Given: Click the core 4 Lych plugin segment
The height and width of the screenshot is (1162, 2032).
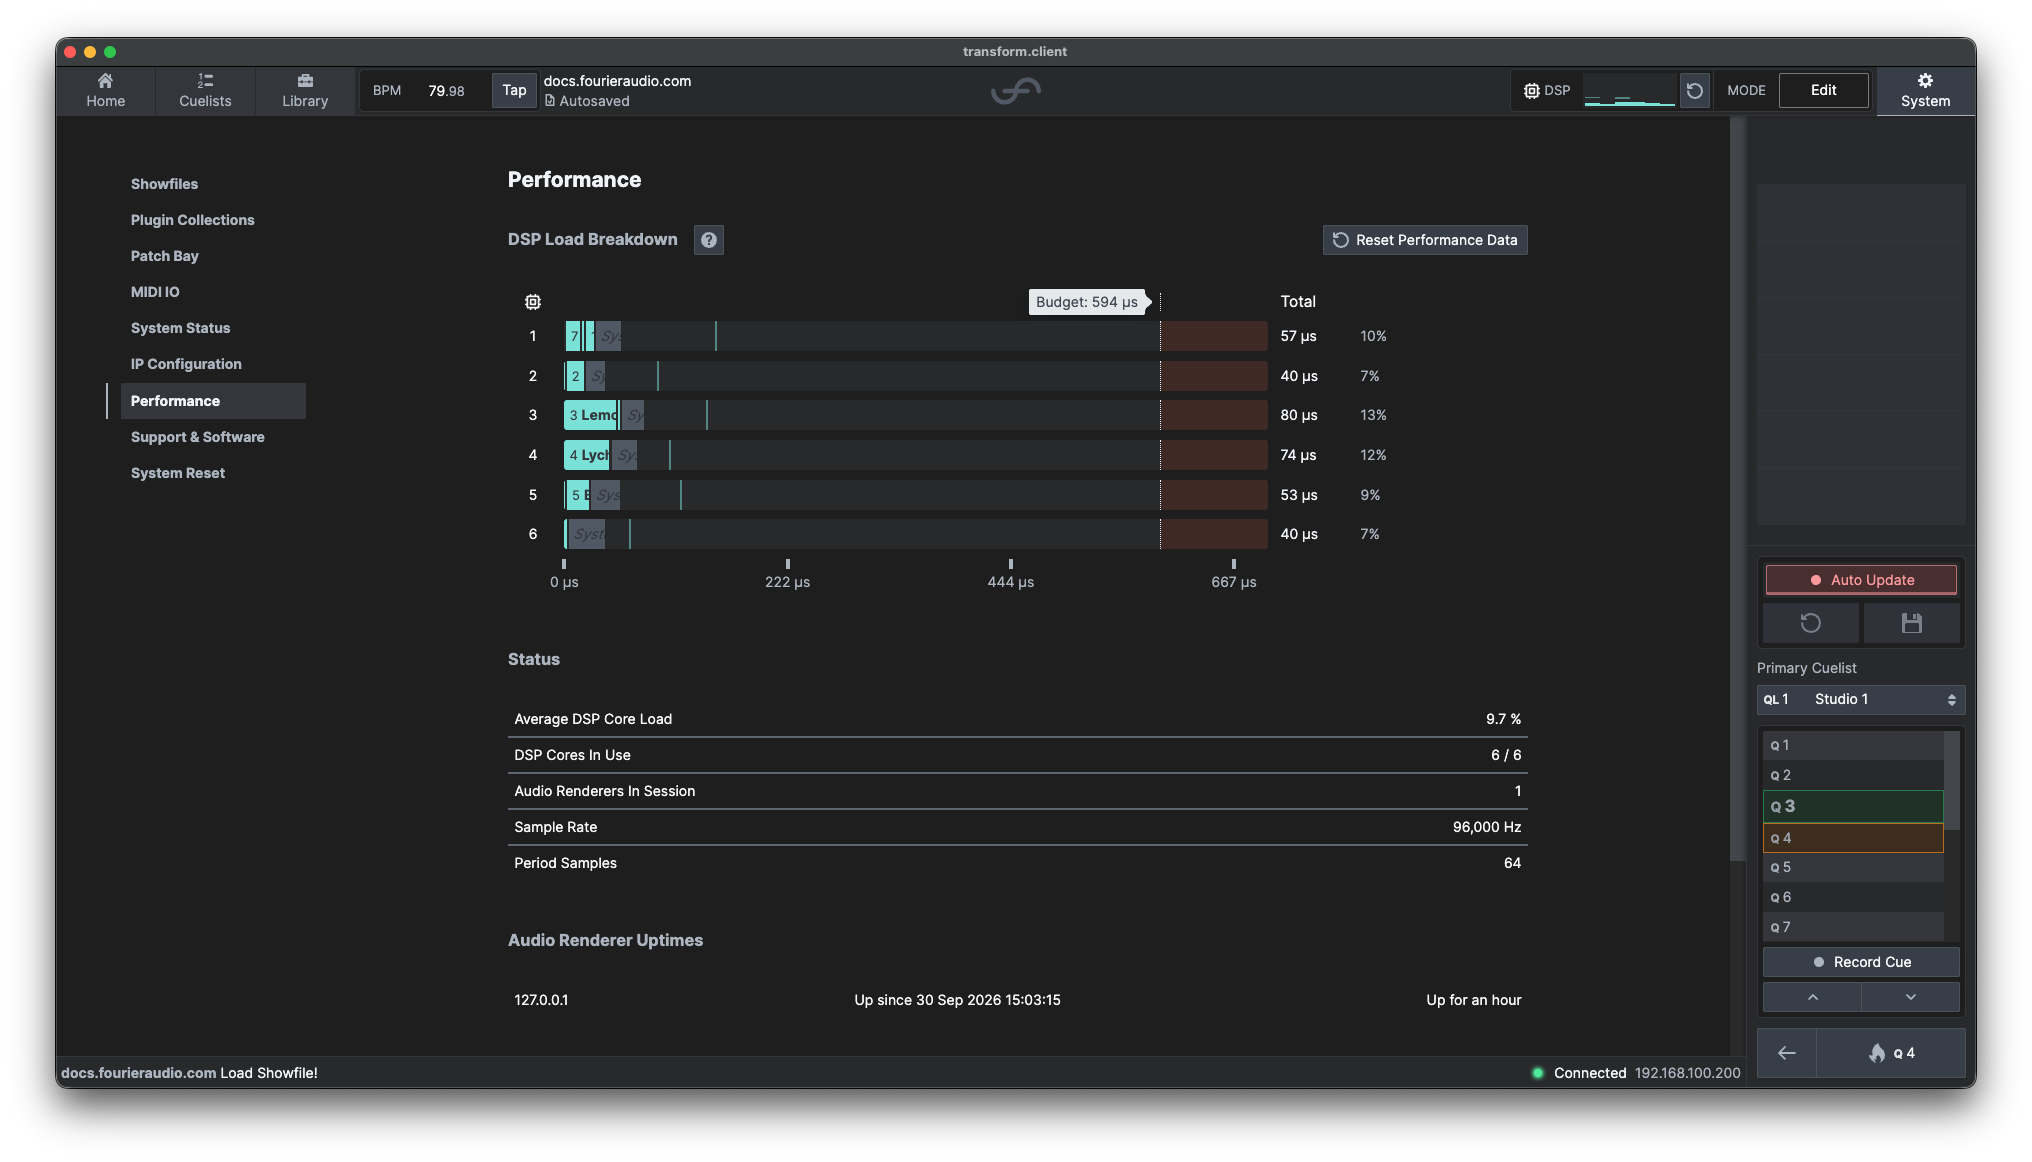Looking at the screenshot, I should click(587, 455).
